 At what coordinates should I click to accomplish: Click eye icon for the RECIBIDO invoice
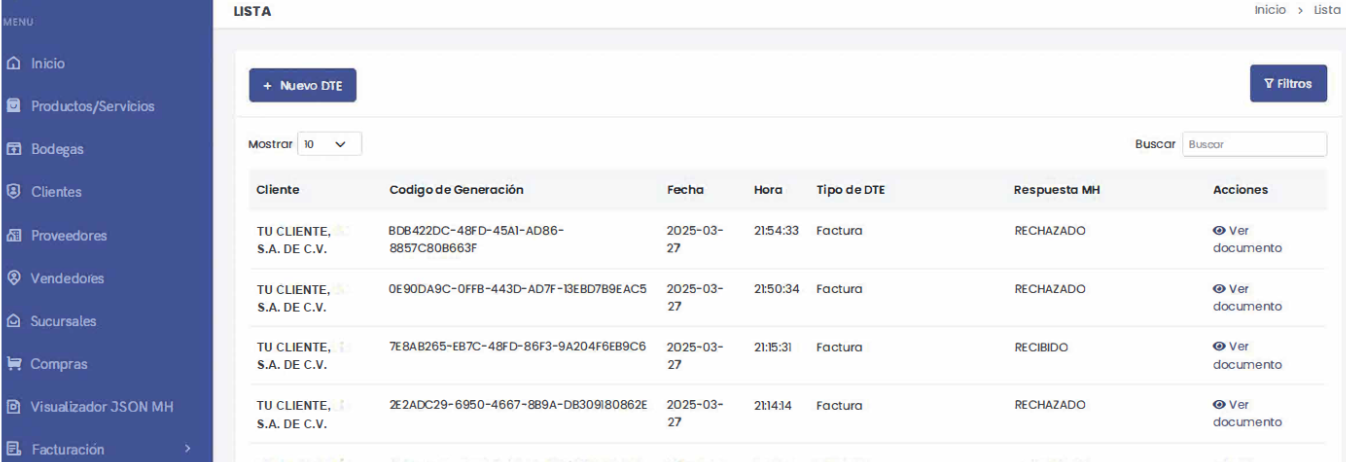coord(1219,347)
